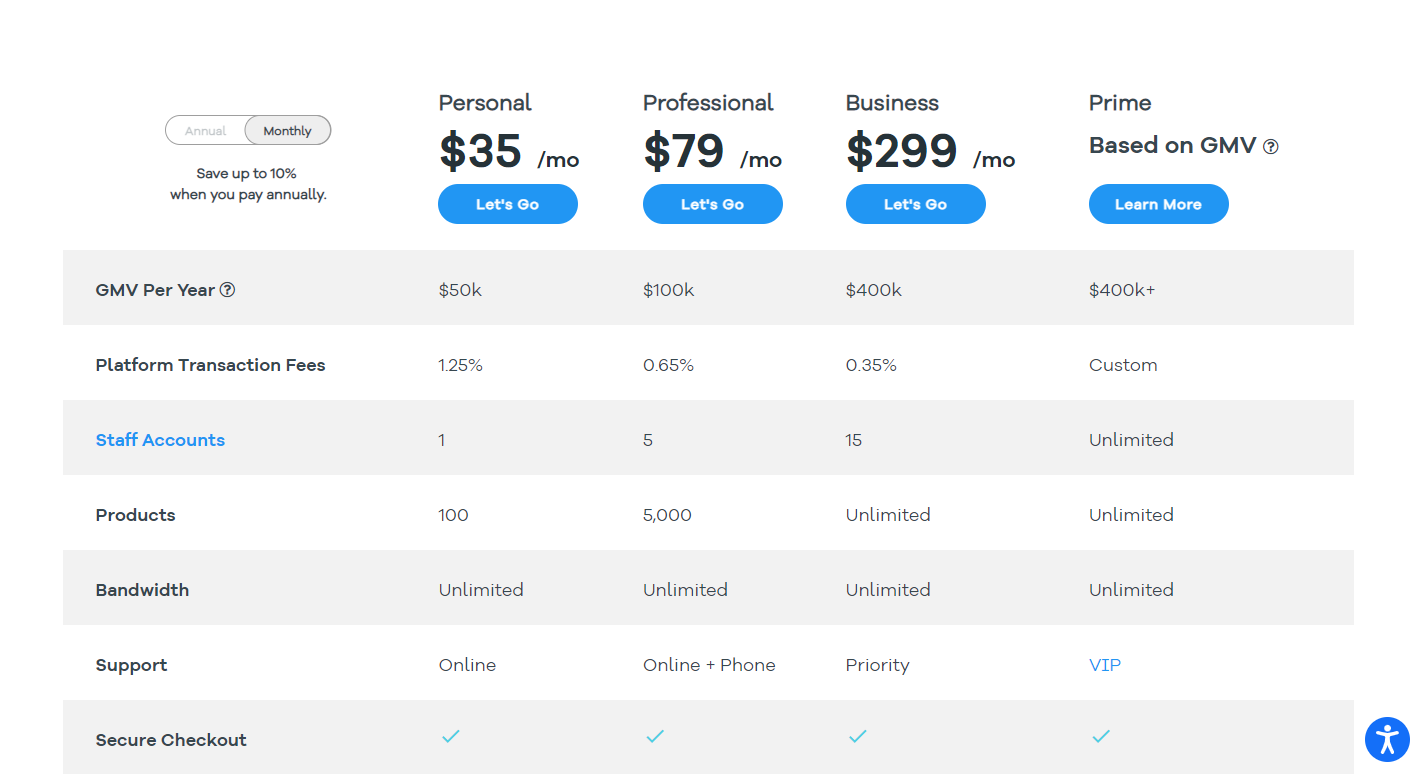The width and height of the screenshot is (1428, 774).
Task: Open the accessibility widget icon
Action: (x=1387, y=740)
